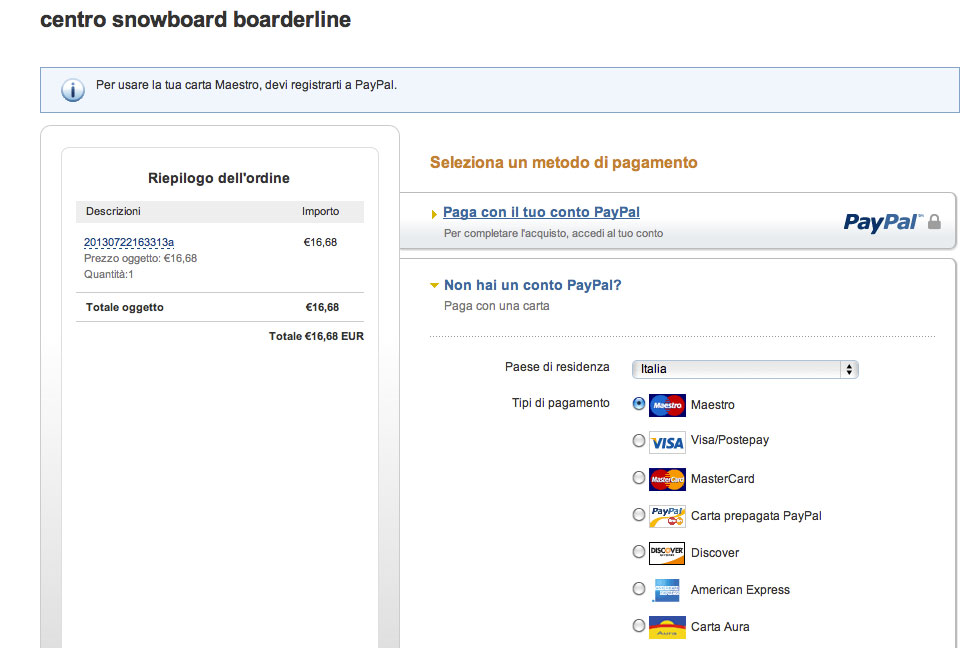Click the Descrizioni column header

(113, 212)
